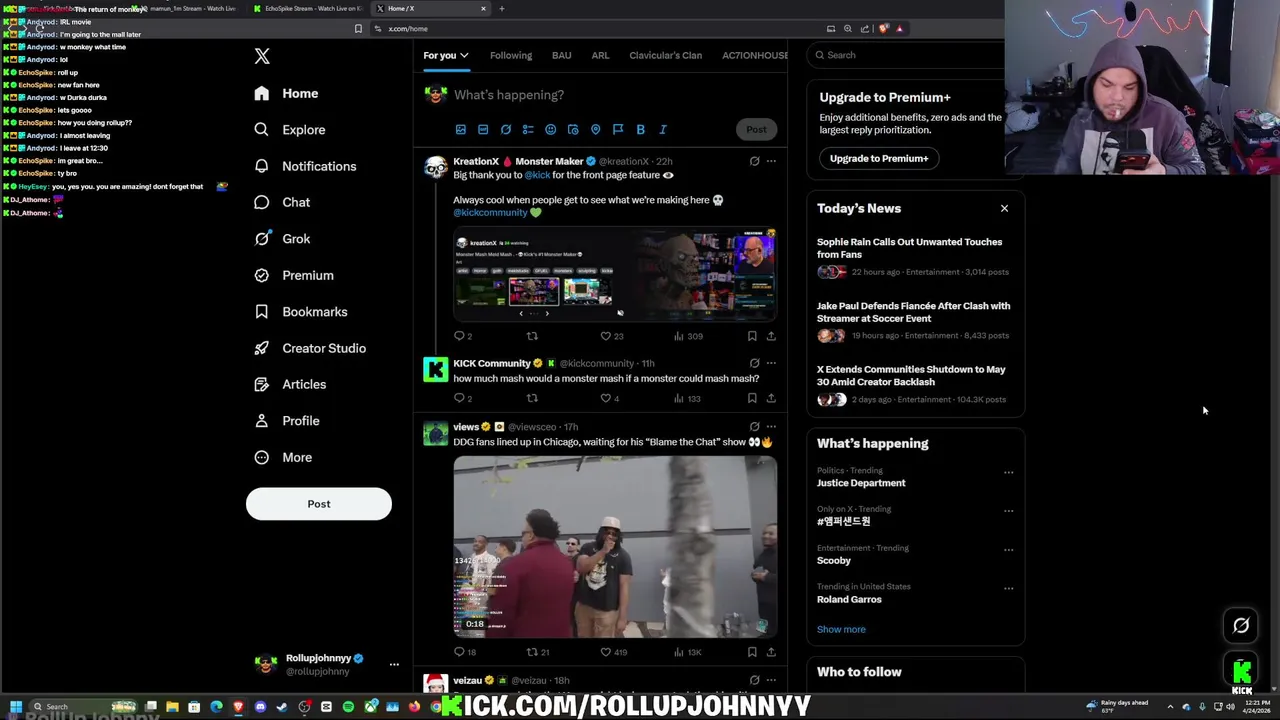Screen dimensions: 1280x720
Task: Open KreationX post image preview
Action: (x=615, y=274)
